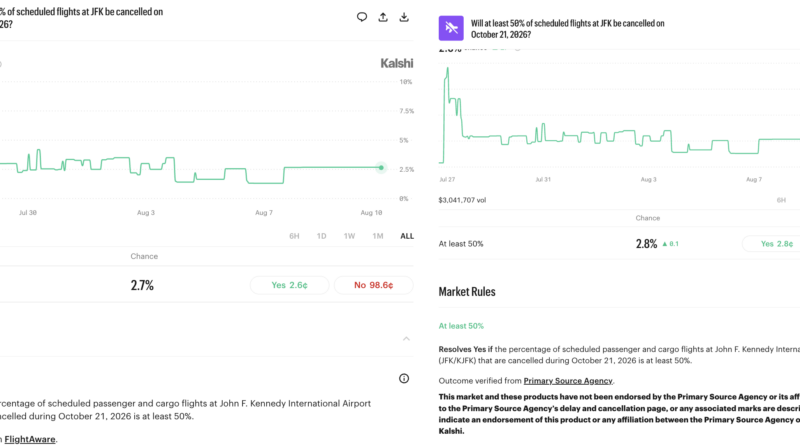Select 6H range on right chart

(781, 200)
